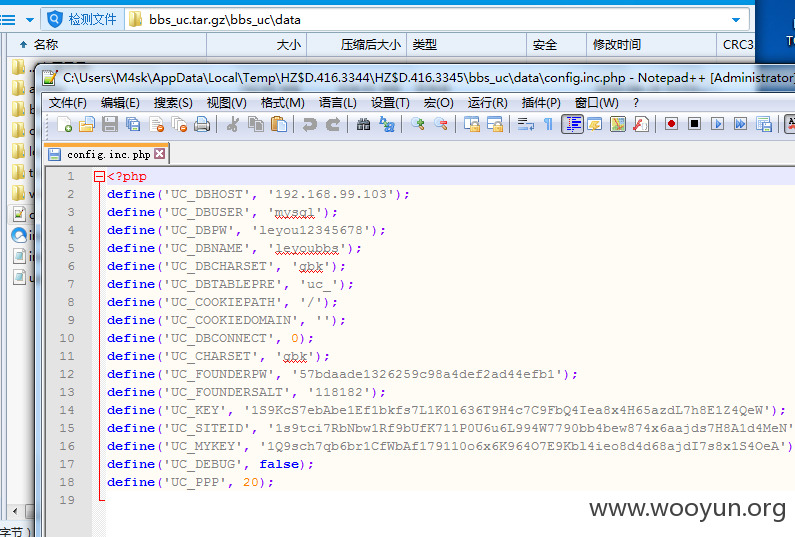Create a new file in Notepad++
This screenshot has height=537, width=795.
point(64,124)
